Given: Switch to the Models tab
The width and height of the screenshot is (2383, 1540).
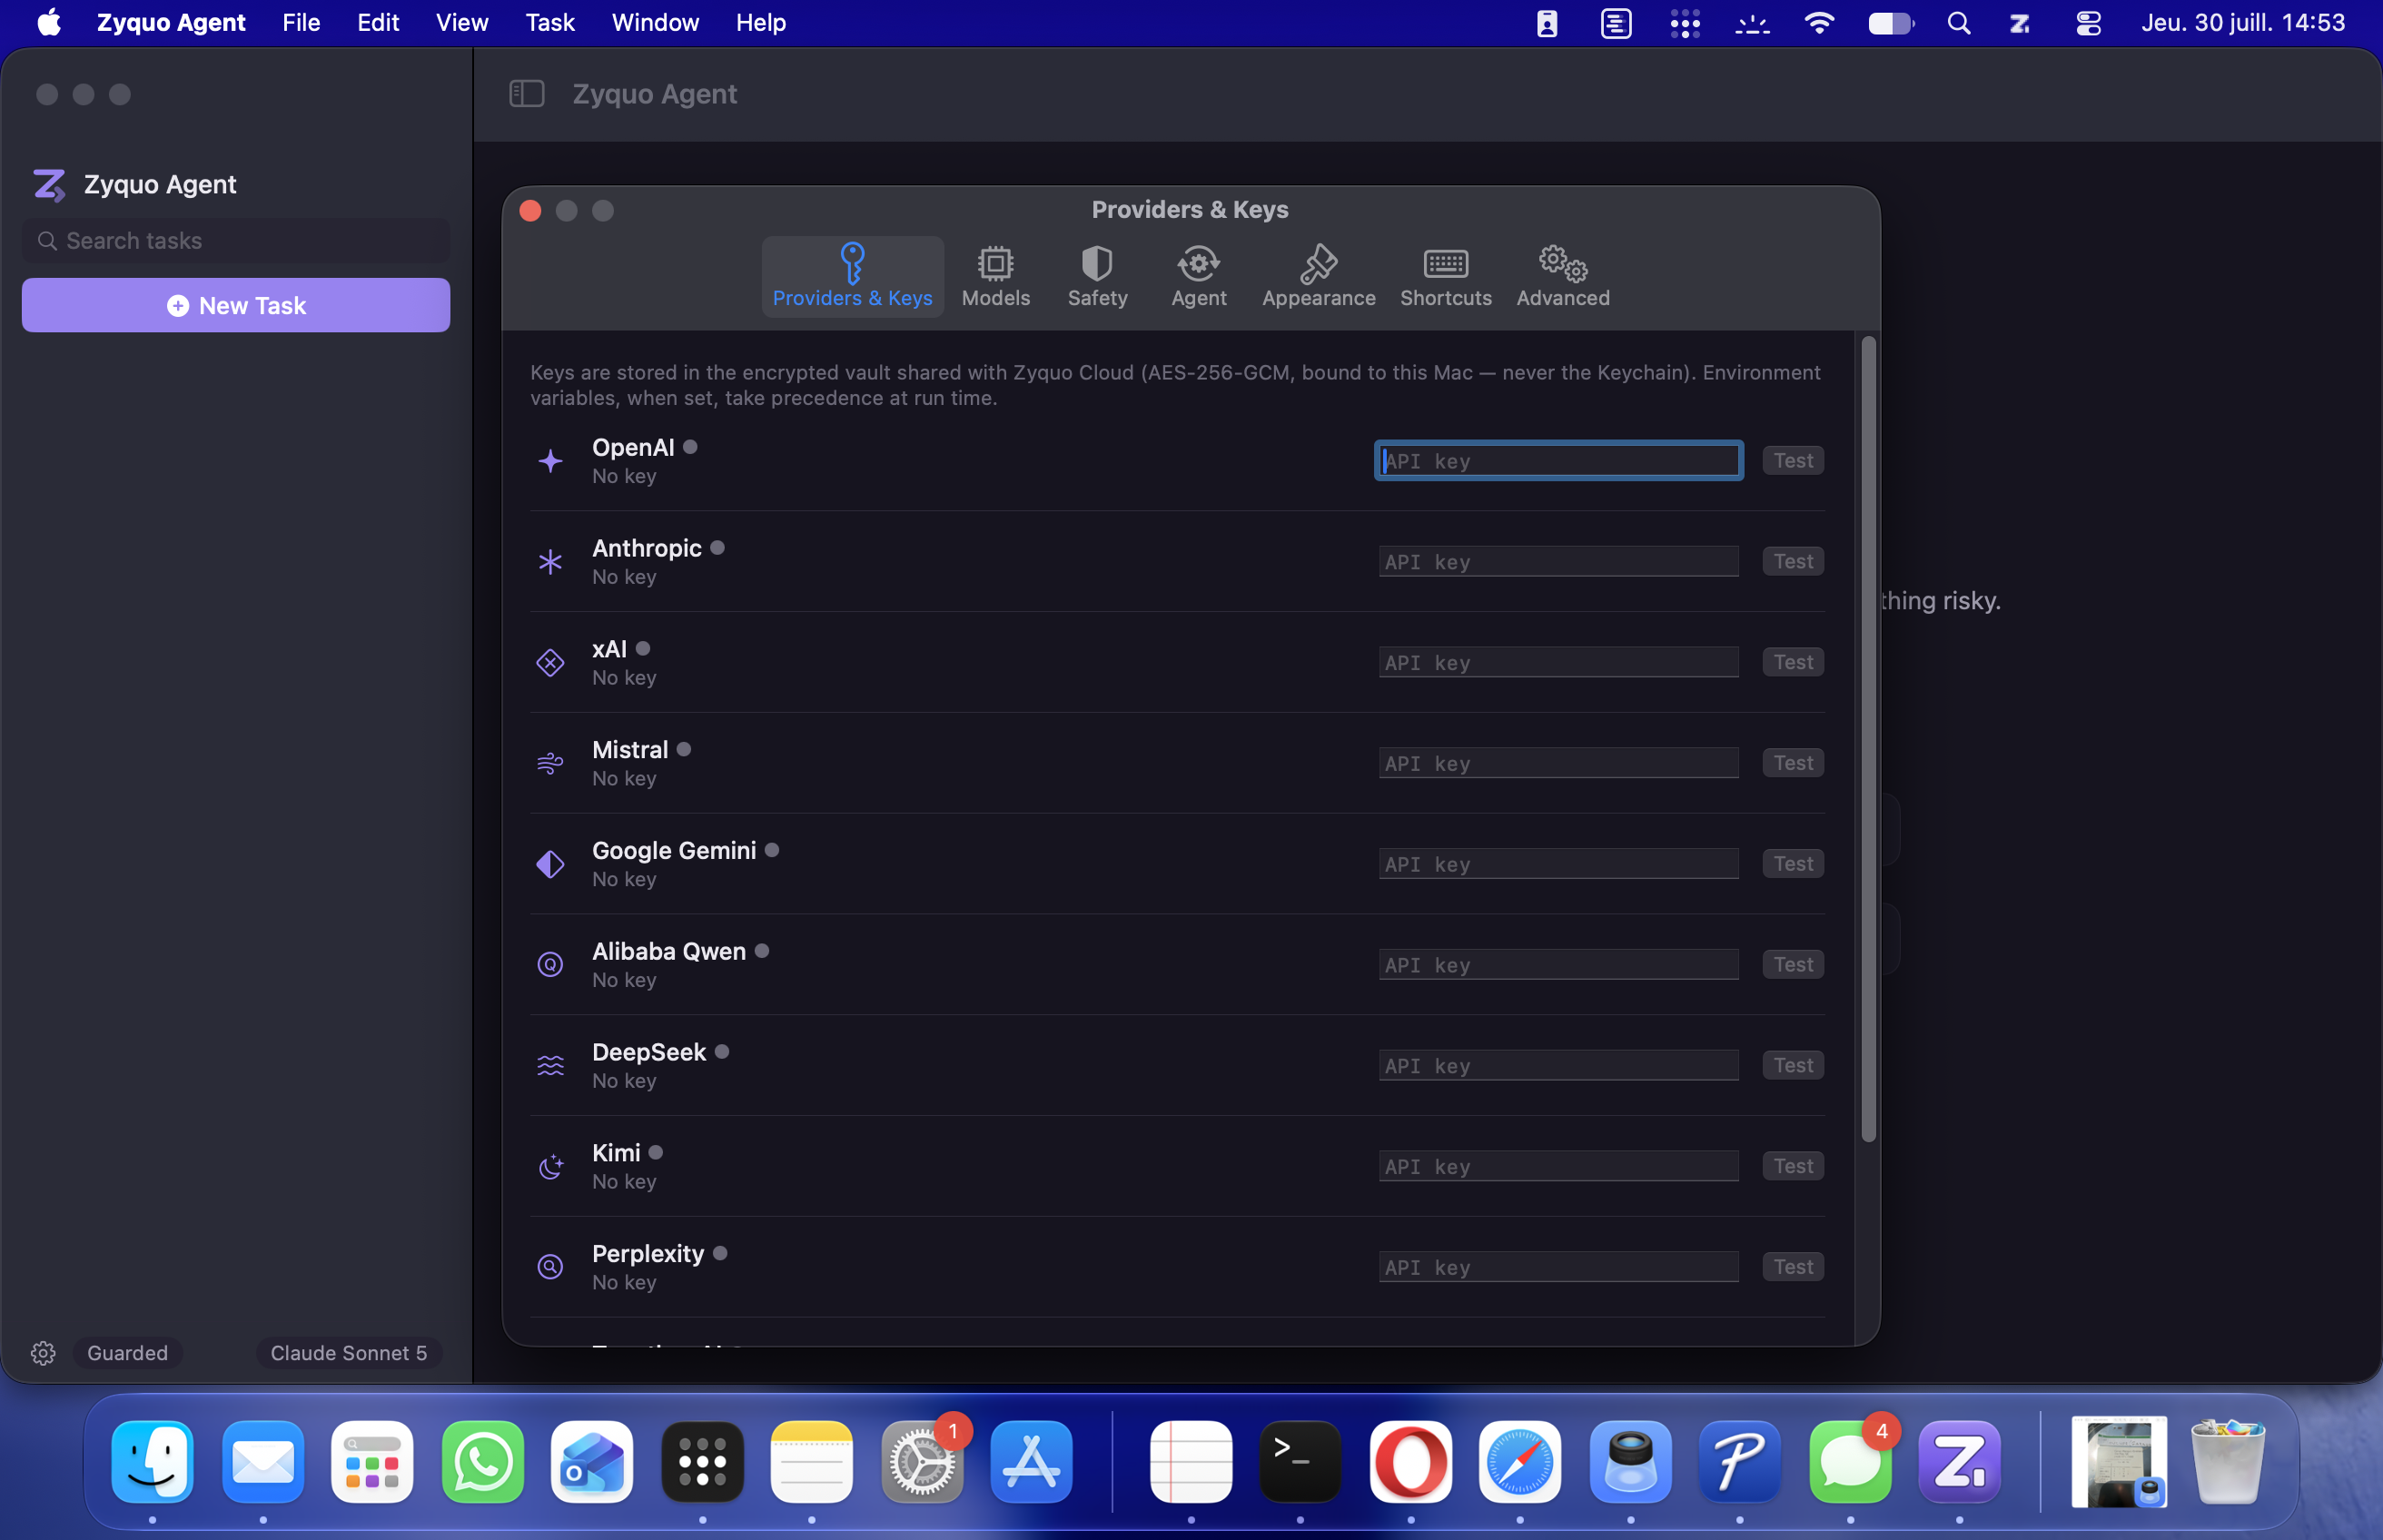Looking at the screenshot, I should click(995, 276).
